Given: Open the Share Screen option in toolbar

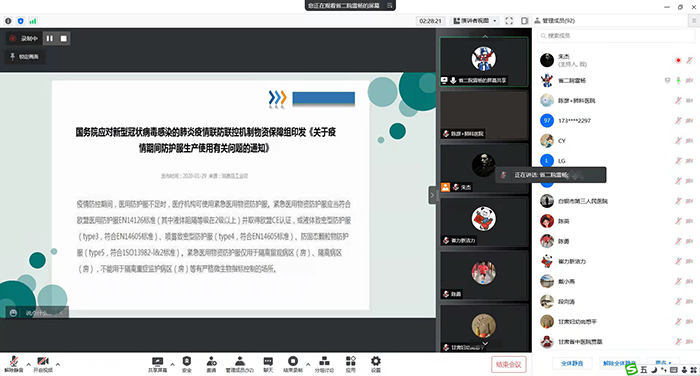Looking at the screenshot, I should tap(157, 363).
